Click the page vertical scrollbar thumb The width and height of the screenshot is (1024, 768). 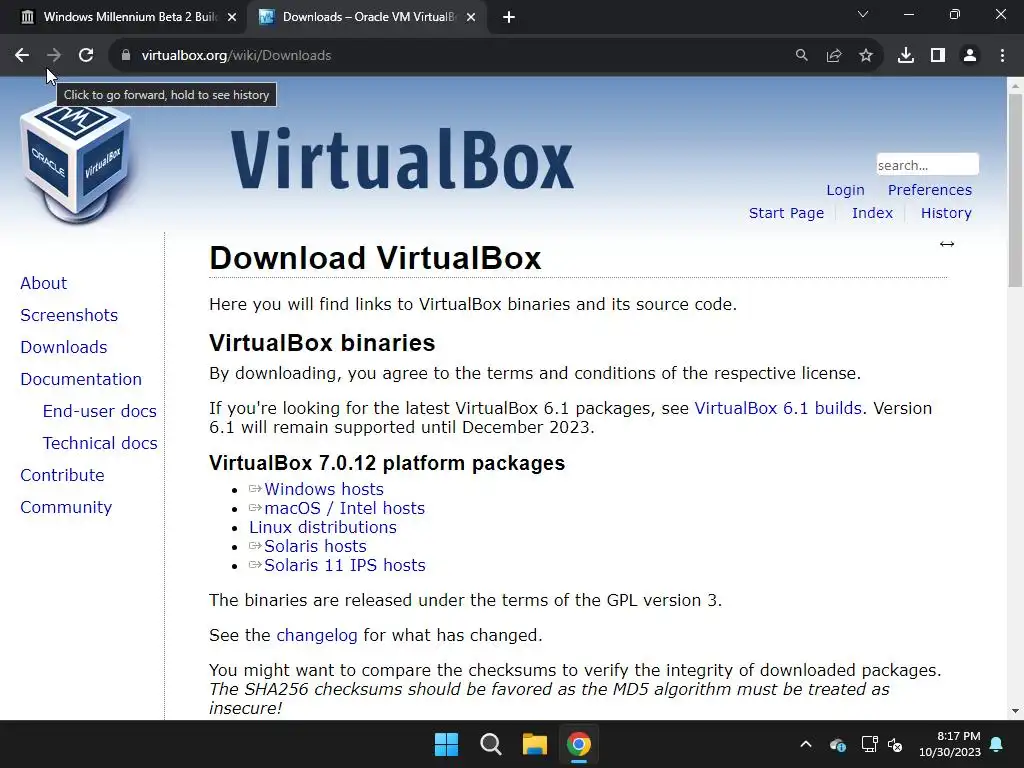(x=1015, y=189)
